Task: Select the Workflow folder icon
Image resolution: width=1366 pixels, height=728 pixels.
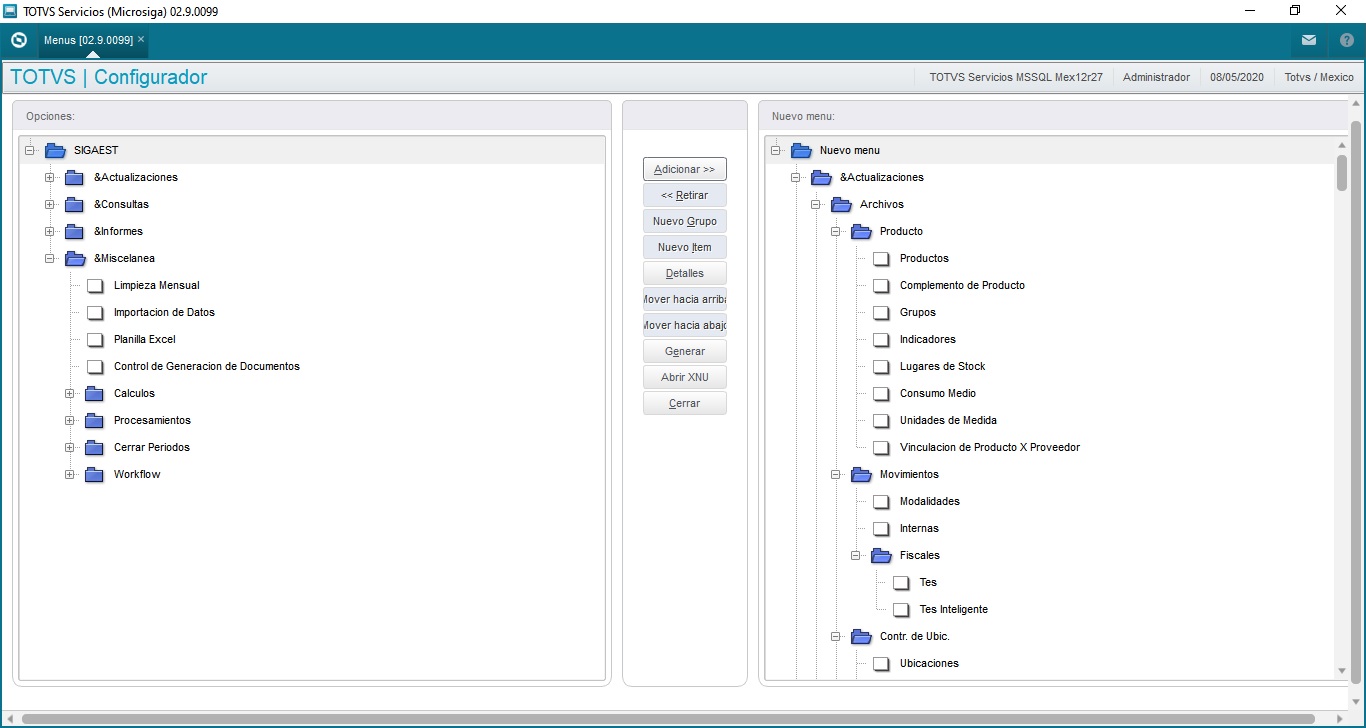Action: (95, 474)
